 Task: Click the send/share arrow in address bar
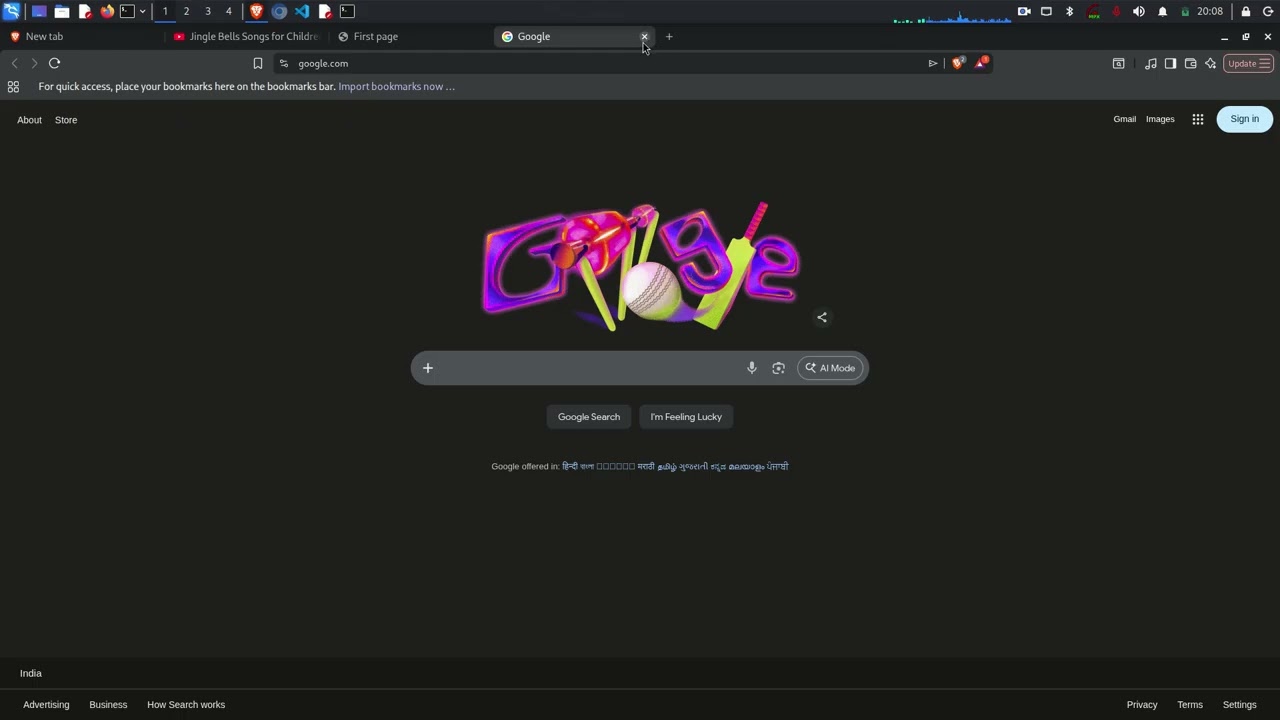point(933,63)
